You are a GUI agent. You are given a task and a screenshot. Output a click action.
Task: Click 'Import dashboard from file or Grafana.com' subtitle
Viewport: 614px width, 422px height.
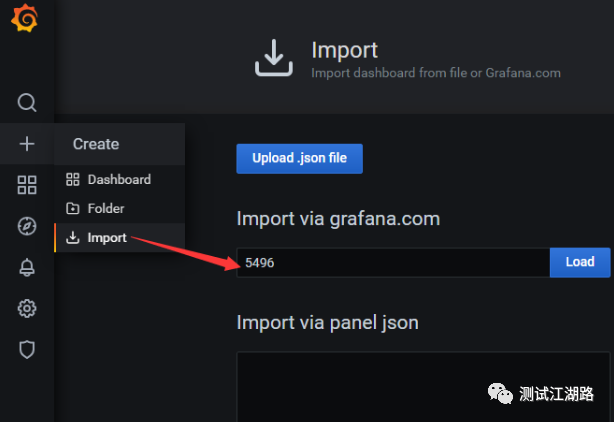click(436, 73)
